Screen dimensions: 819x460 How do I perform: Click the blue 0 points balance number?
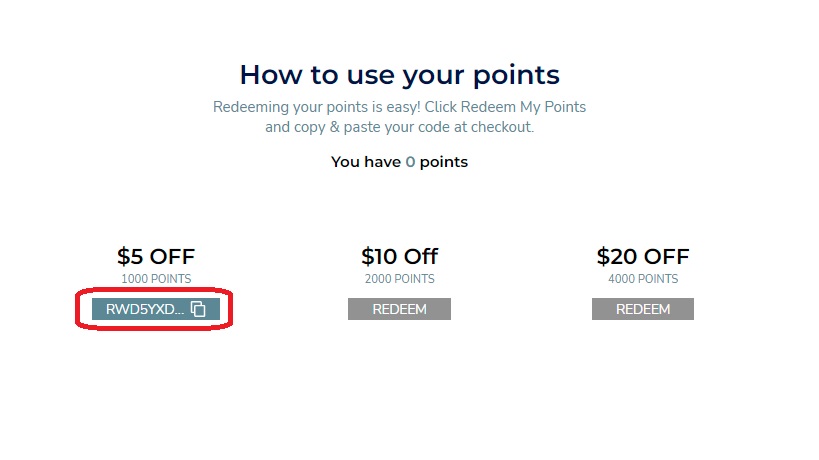click(x=410, y=162)
